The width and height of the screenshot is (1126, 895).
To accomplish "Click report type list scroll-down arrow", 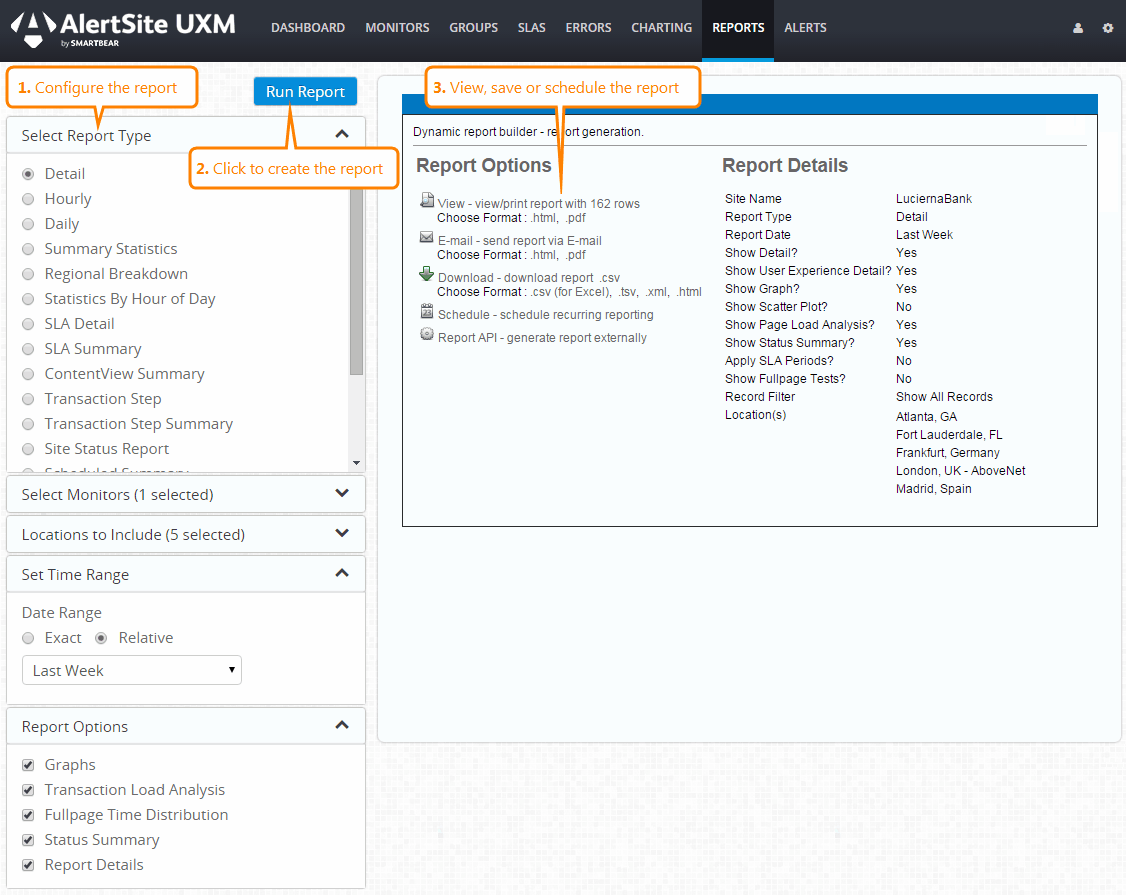I will [356, 463].
